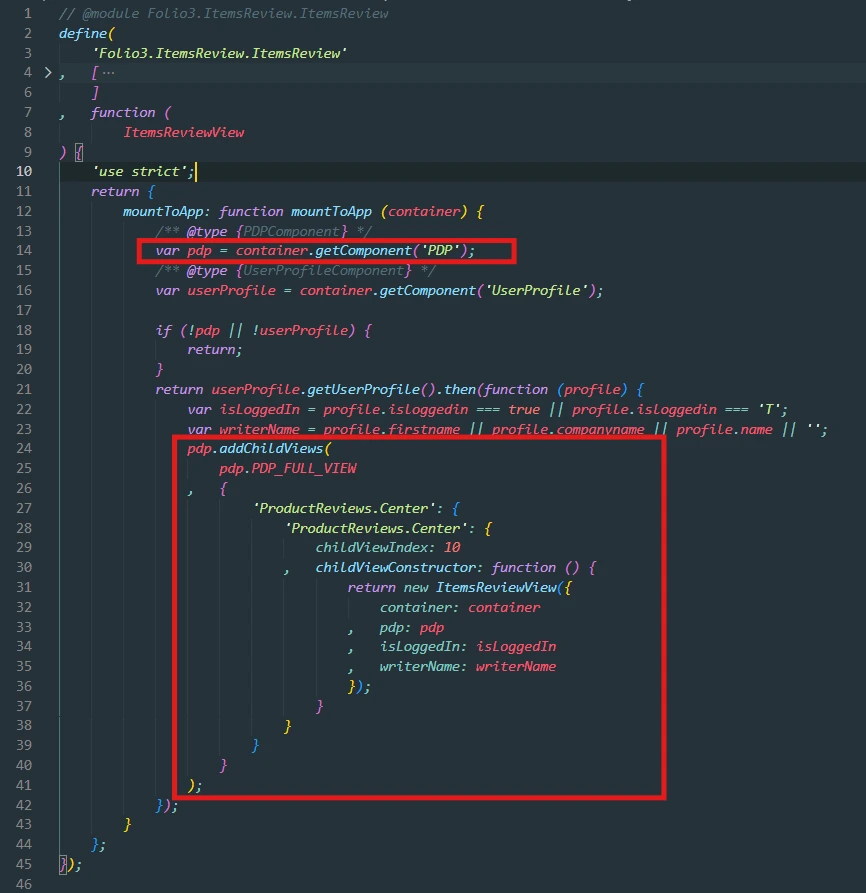The image size is (866, 893).
Task: Click the collapsed ellipsis after the bracket on line 4
Action: point(108,72)
